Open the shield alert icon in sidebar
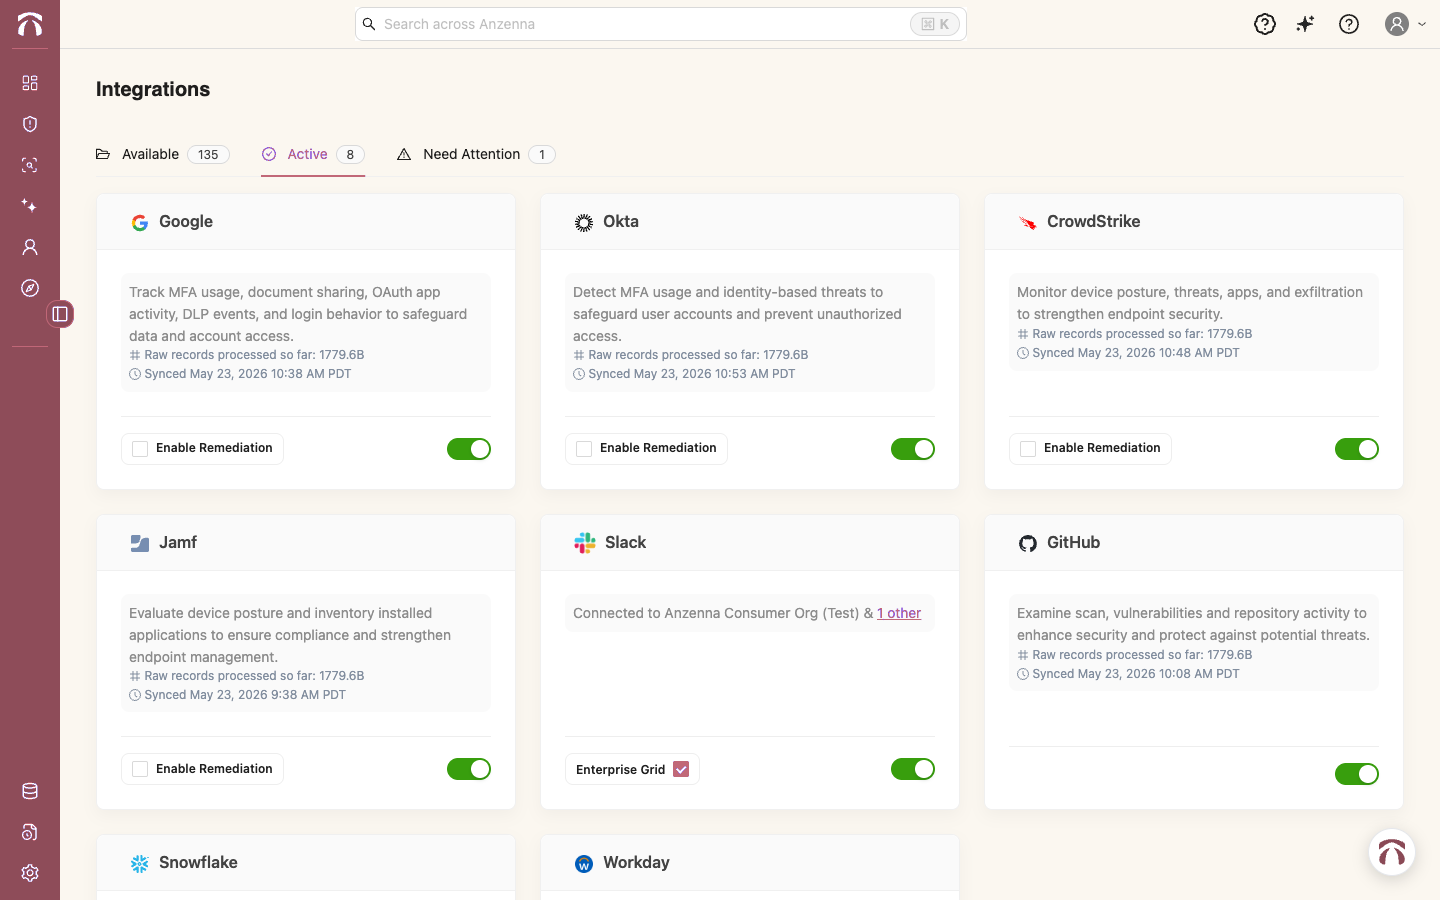 tap(30, 124)
